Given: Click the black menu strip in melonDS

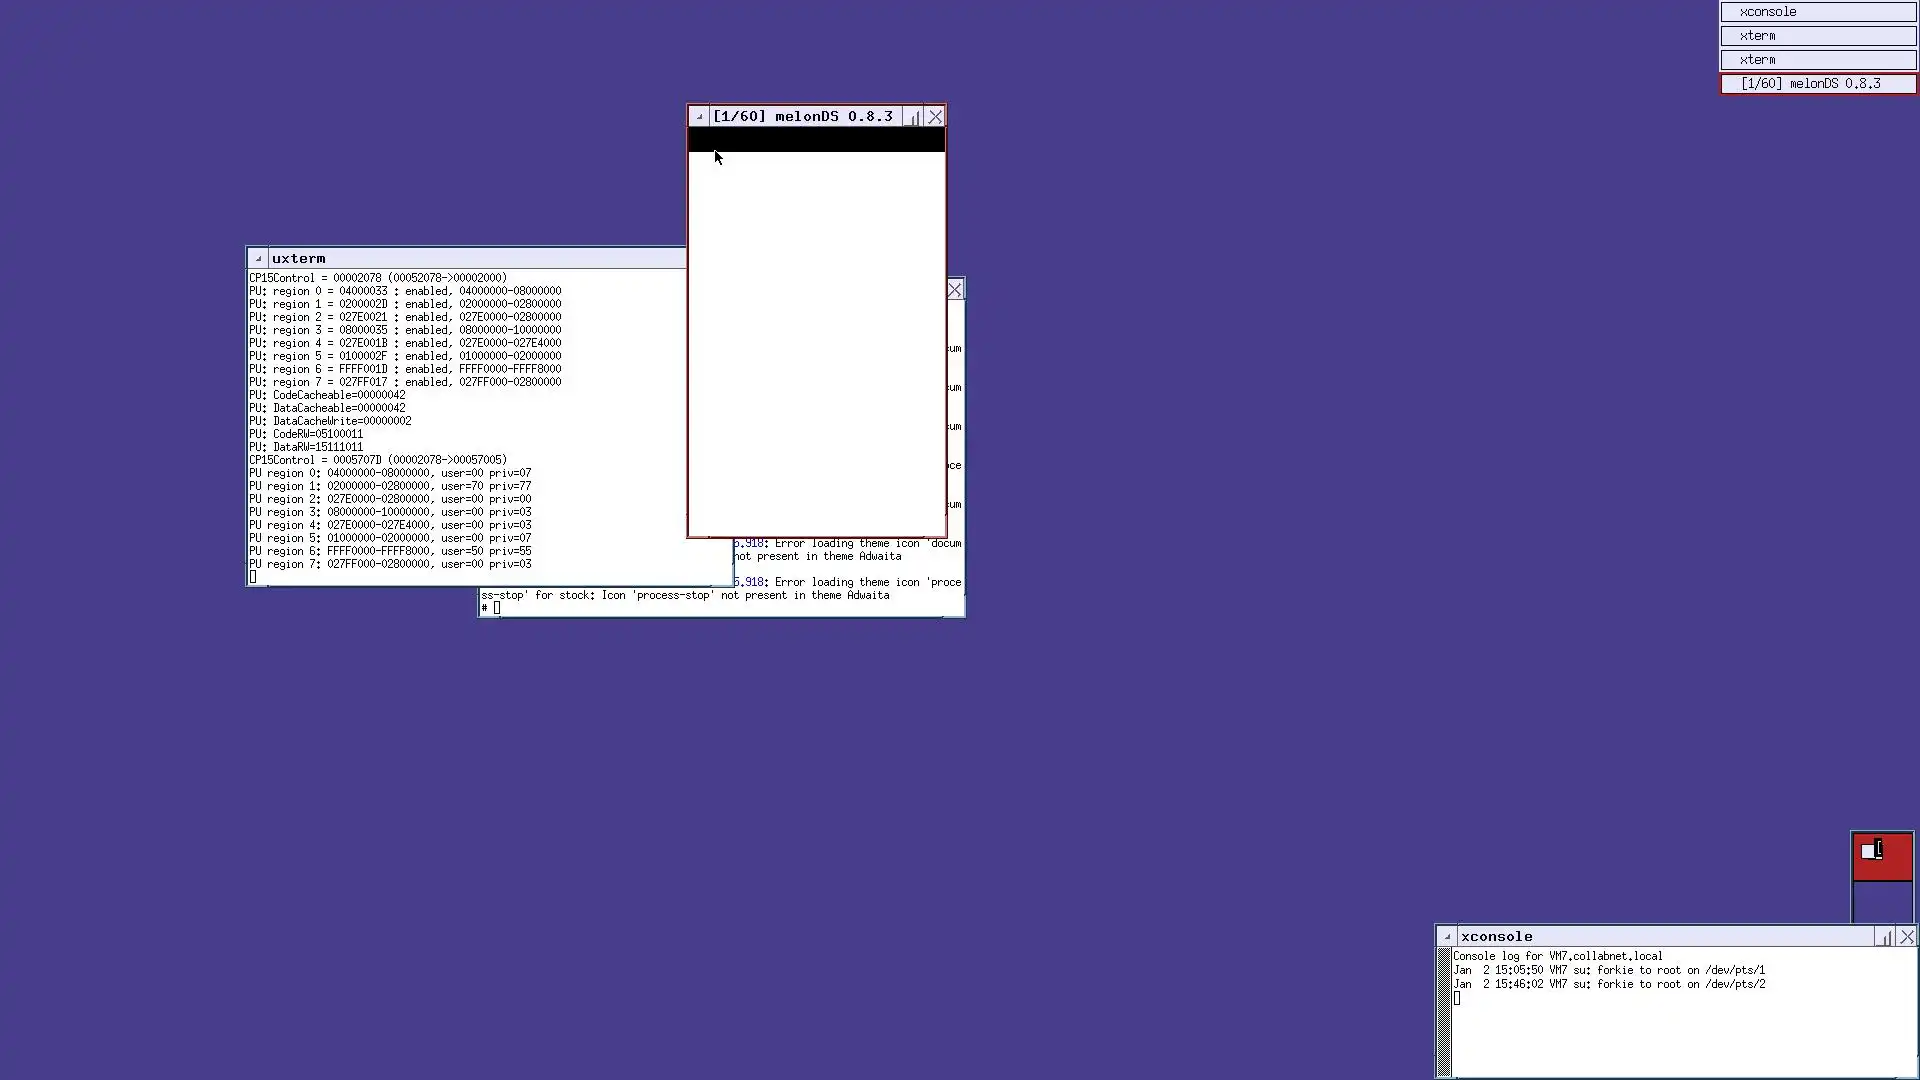Looking at the screenshot, I should click(x=816, y=140).
